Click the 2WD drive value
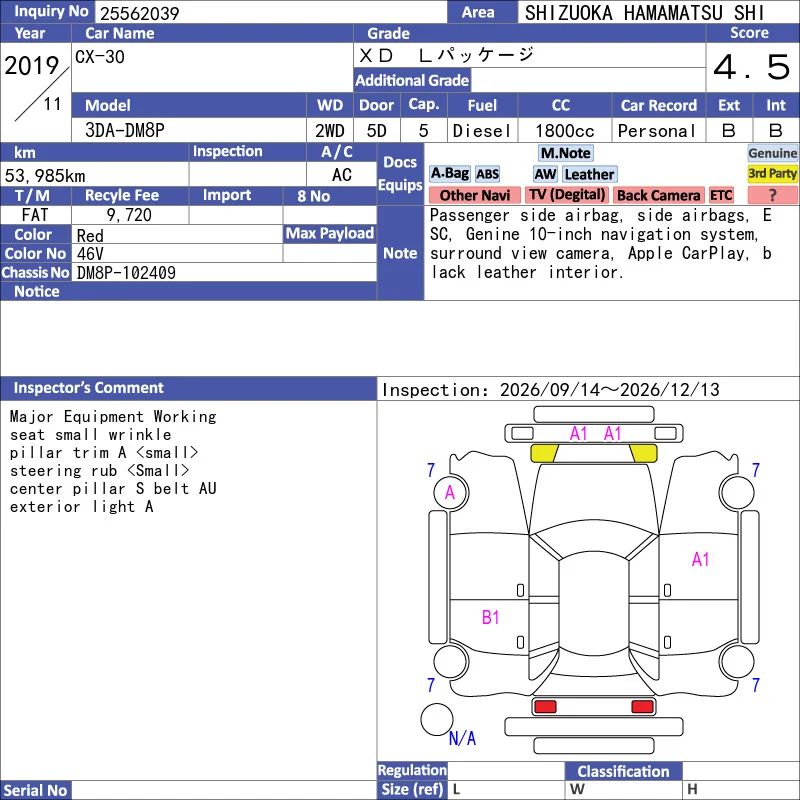Image resolution: width=800 pixels, height=800 pixels. click(x=330, y=131)
